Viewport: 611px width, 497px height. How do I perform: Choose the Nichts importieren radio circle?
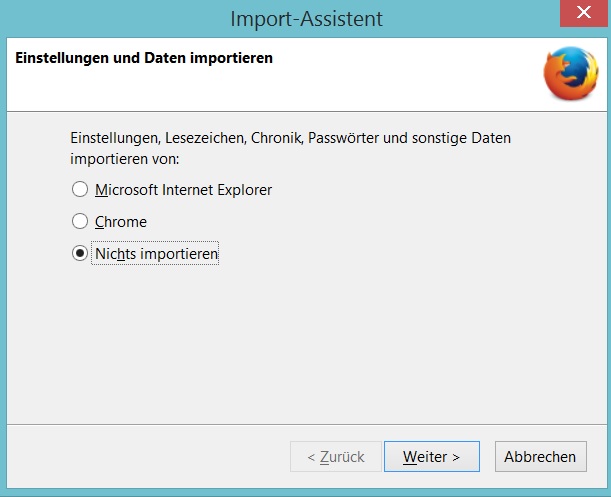point(80,253)
